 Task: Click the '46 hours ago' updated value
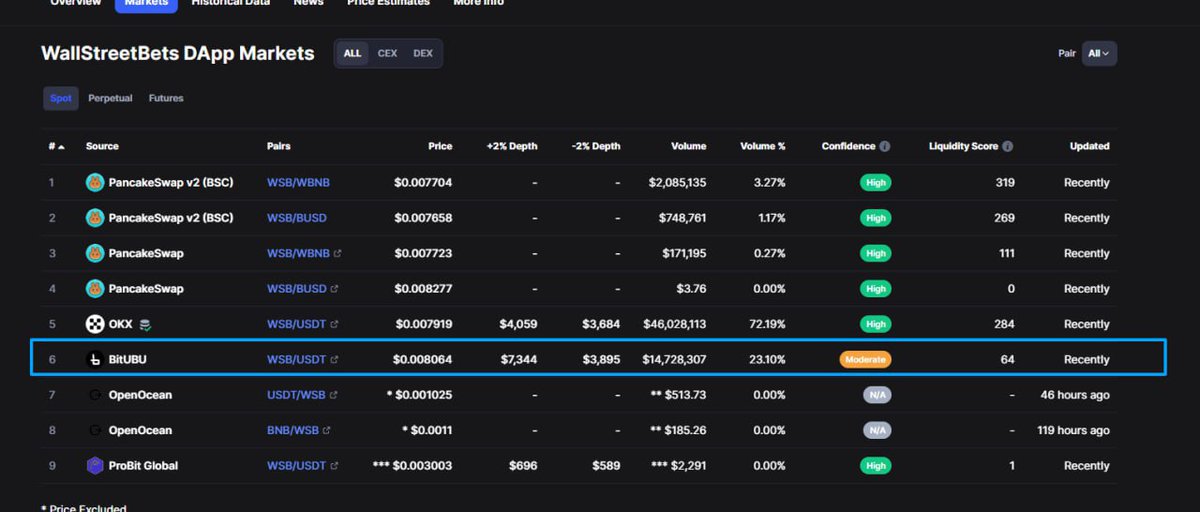point(1073,395)
